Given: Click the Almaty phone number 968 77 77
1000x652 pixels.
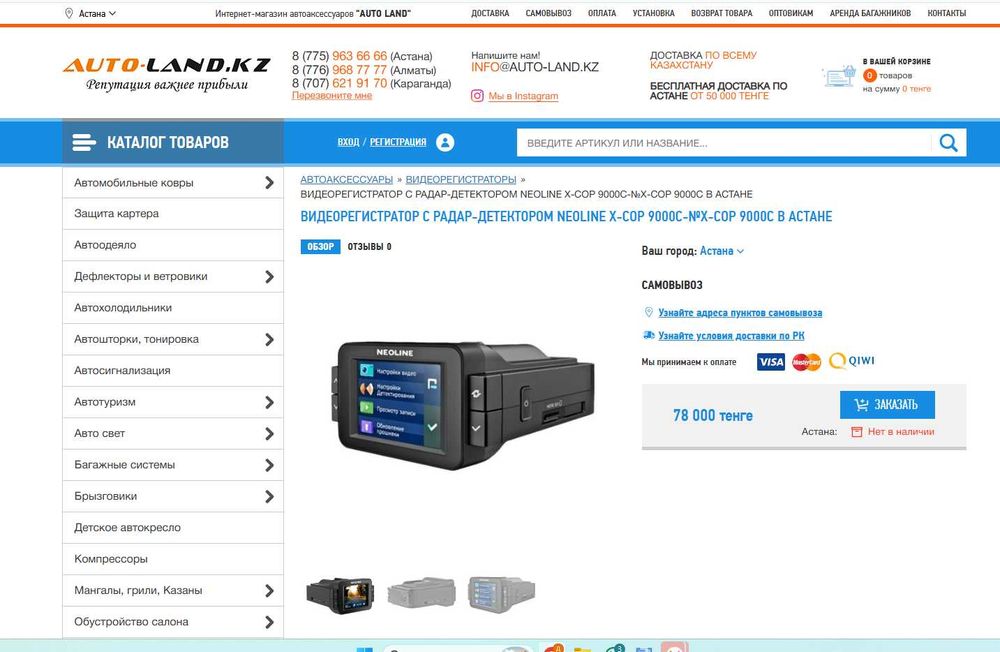Looking at the screenshot, I should pos(359,70).
